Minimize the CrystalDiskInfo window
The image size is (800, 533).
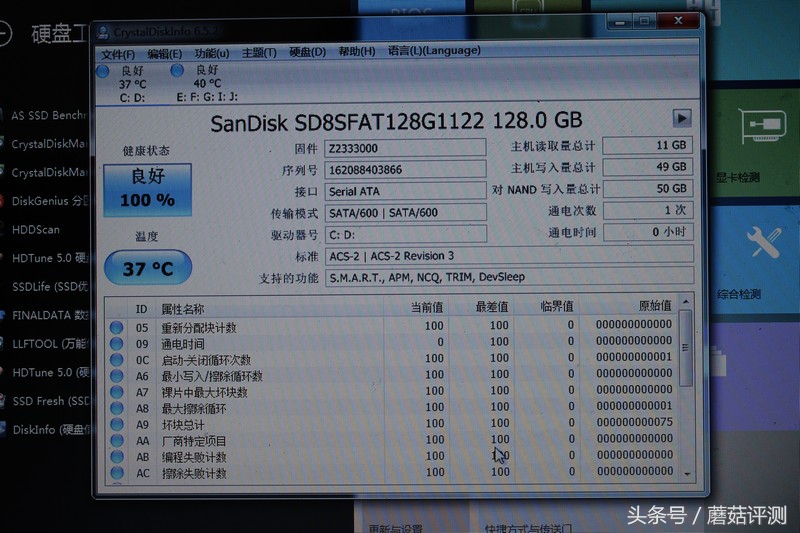click(620, 22)
